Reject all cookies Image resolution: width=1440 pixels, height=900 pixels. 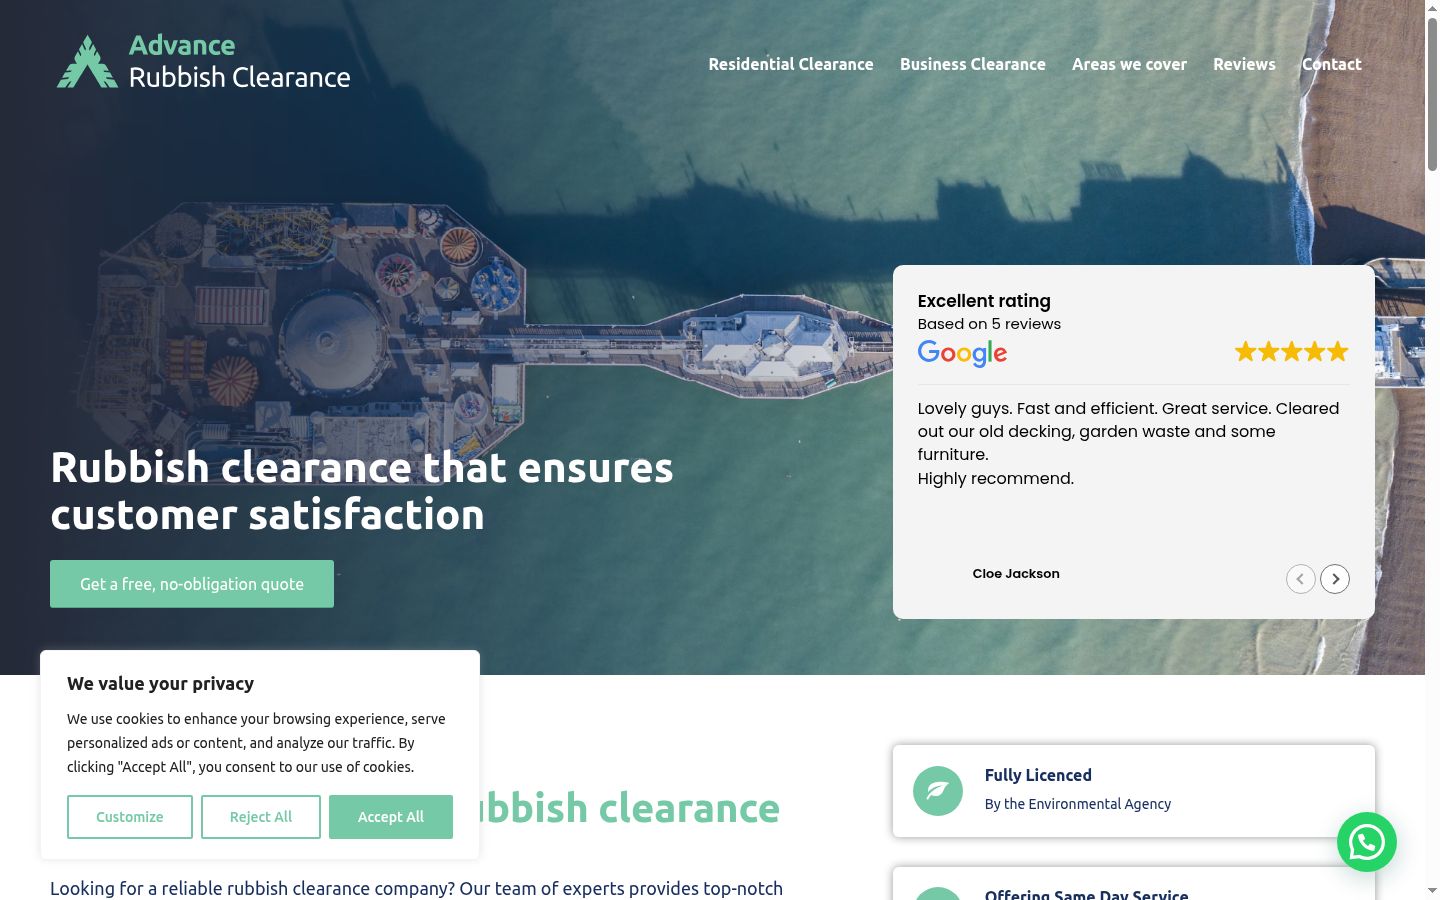tap(261, 817)
